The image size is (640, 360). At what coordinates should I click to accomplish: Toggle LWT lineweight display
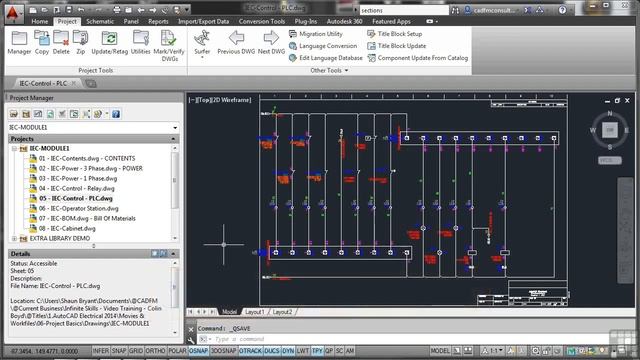point(302,351)
